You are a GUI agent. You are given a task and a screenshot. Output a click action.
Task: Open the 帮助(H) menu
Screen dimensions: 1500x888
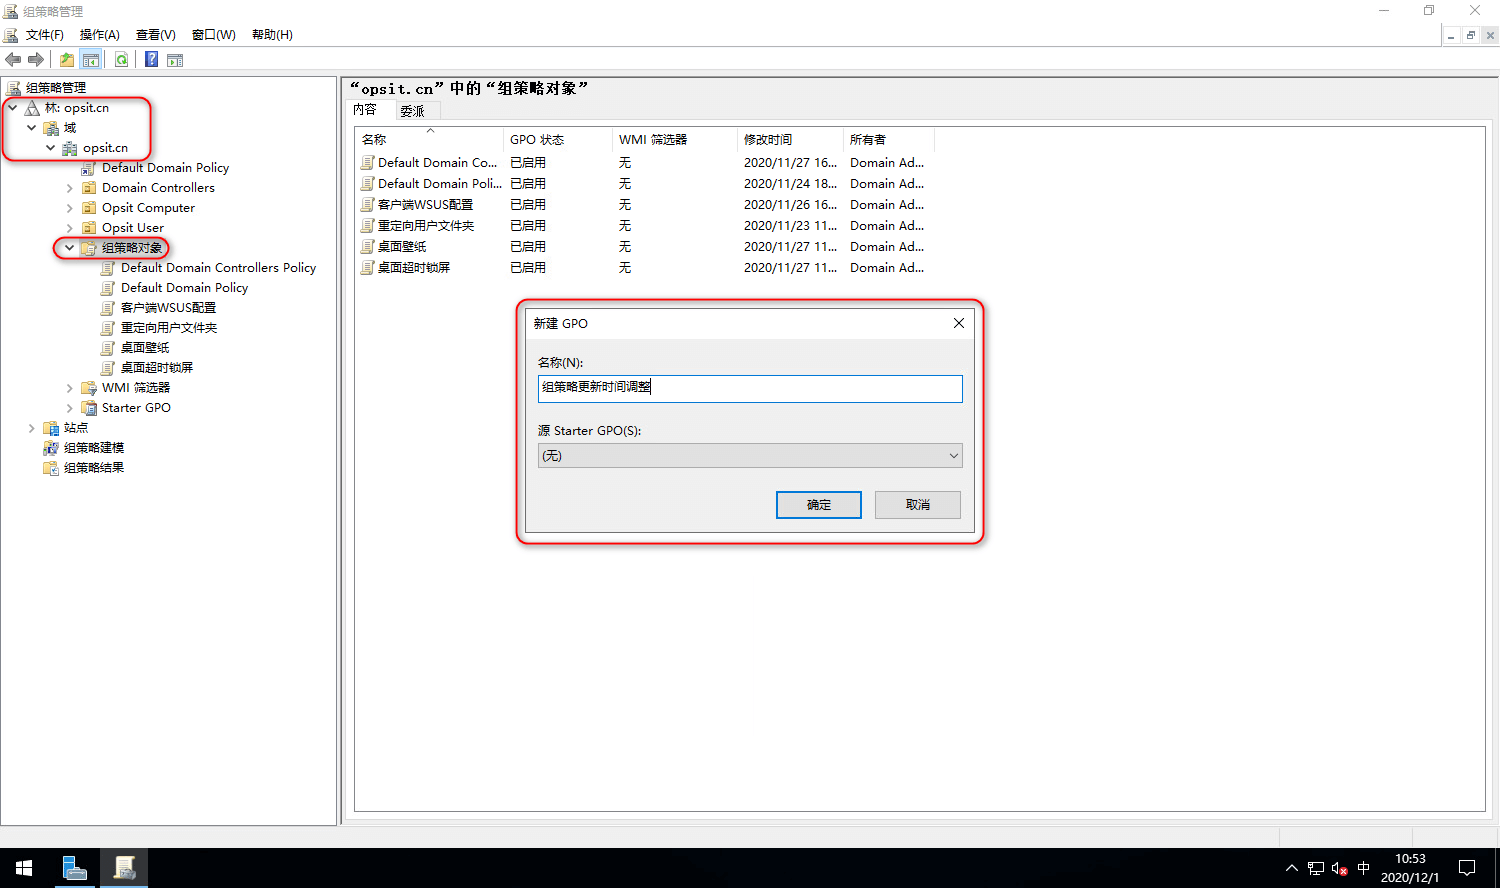pyautogui.click(x=272, y=35)
